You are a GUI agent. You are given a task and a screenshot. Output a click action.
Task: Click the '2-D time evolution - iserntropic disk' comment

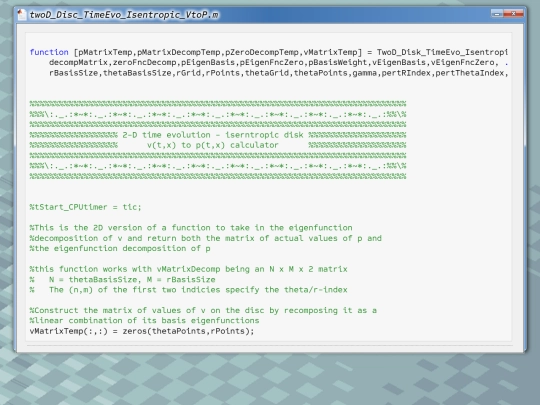point(213,135)
